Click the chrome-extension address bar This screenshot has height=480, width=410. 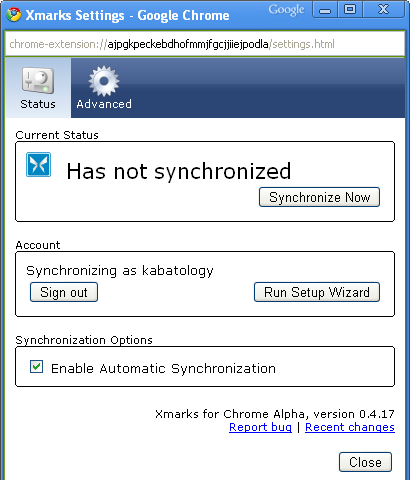pos(205,44)
